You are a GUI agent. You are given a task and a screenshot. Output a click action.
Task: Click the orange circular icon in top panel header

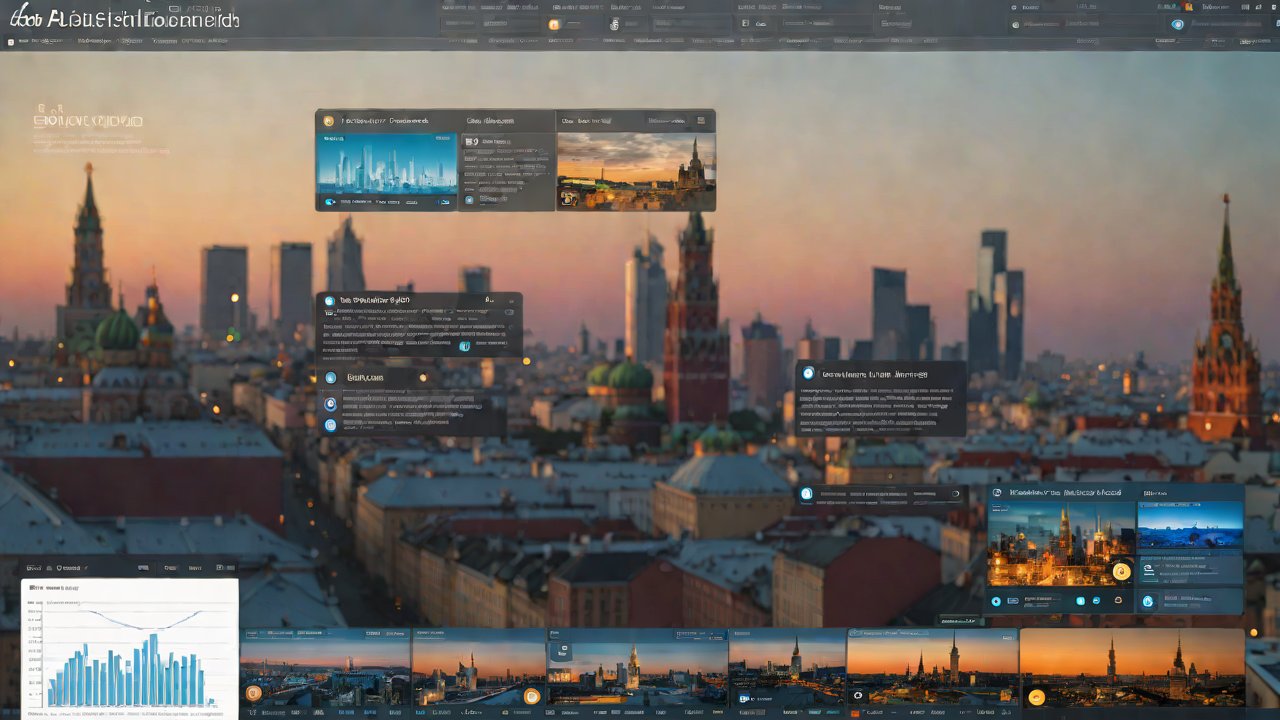click(x=327, y=121)
